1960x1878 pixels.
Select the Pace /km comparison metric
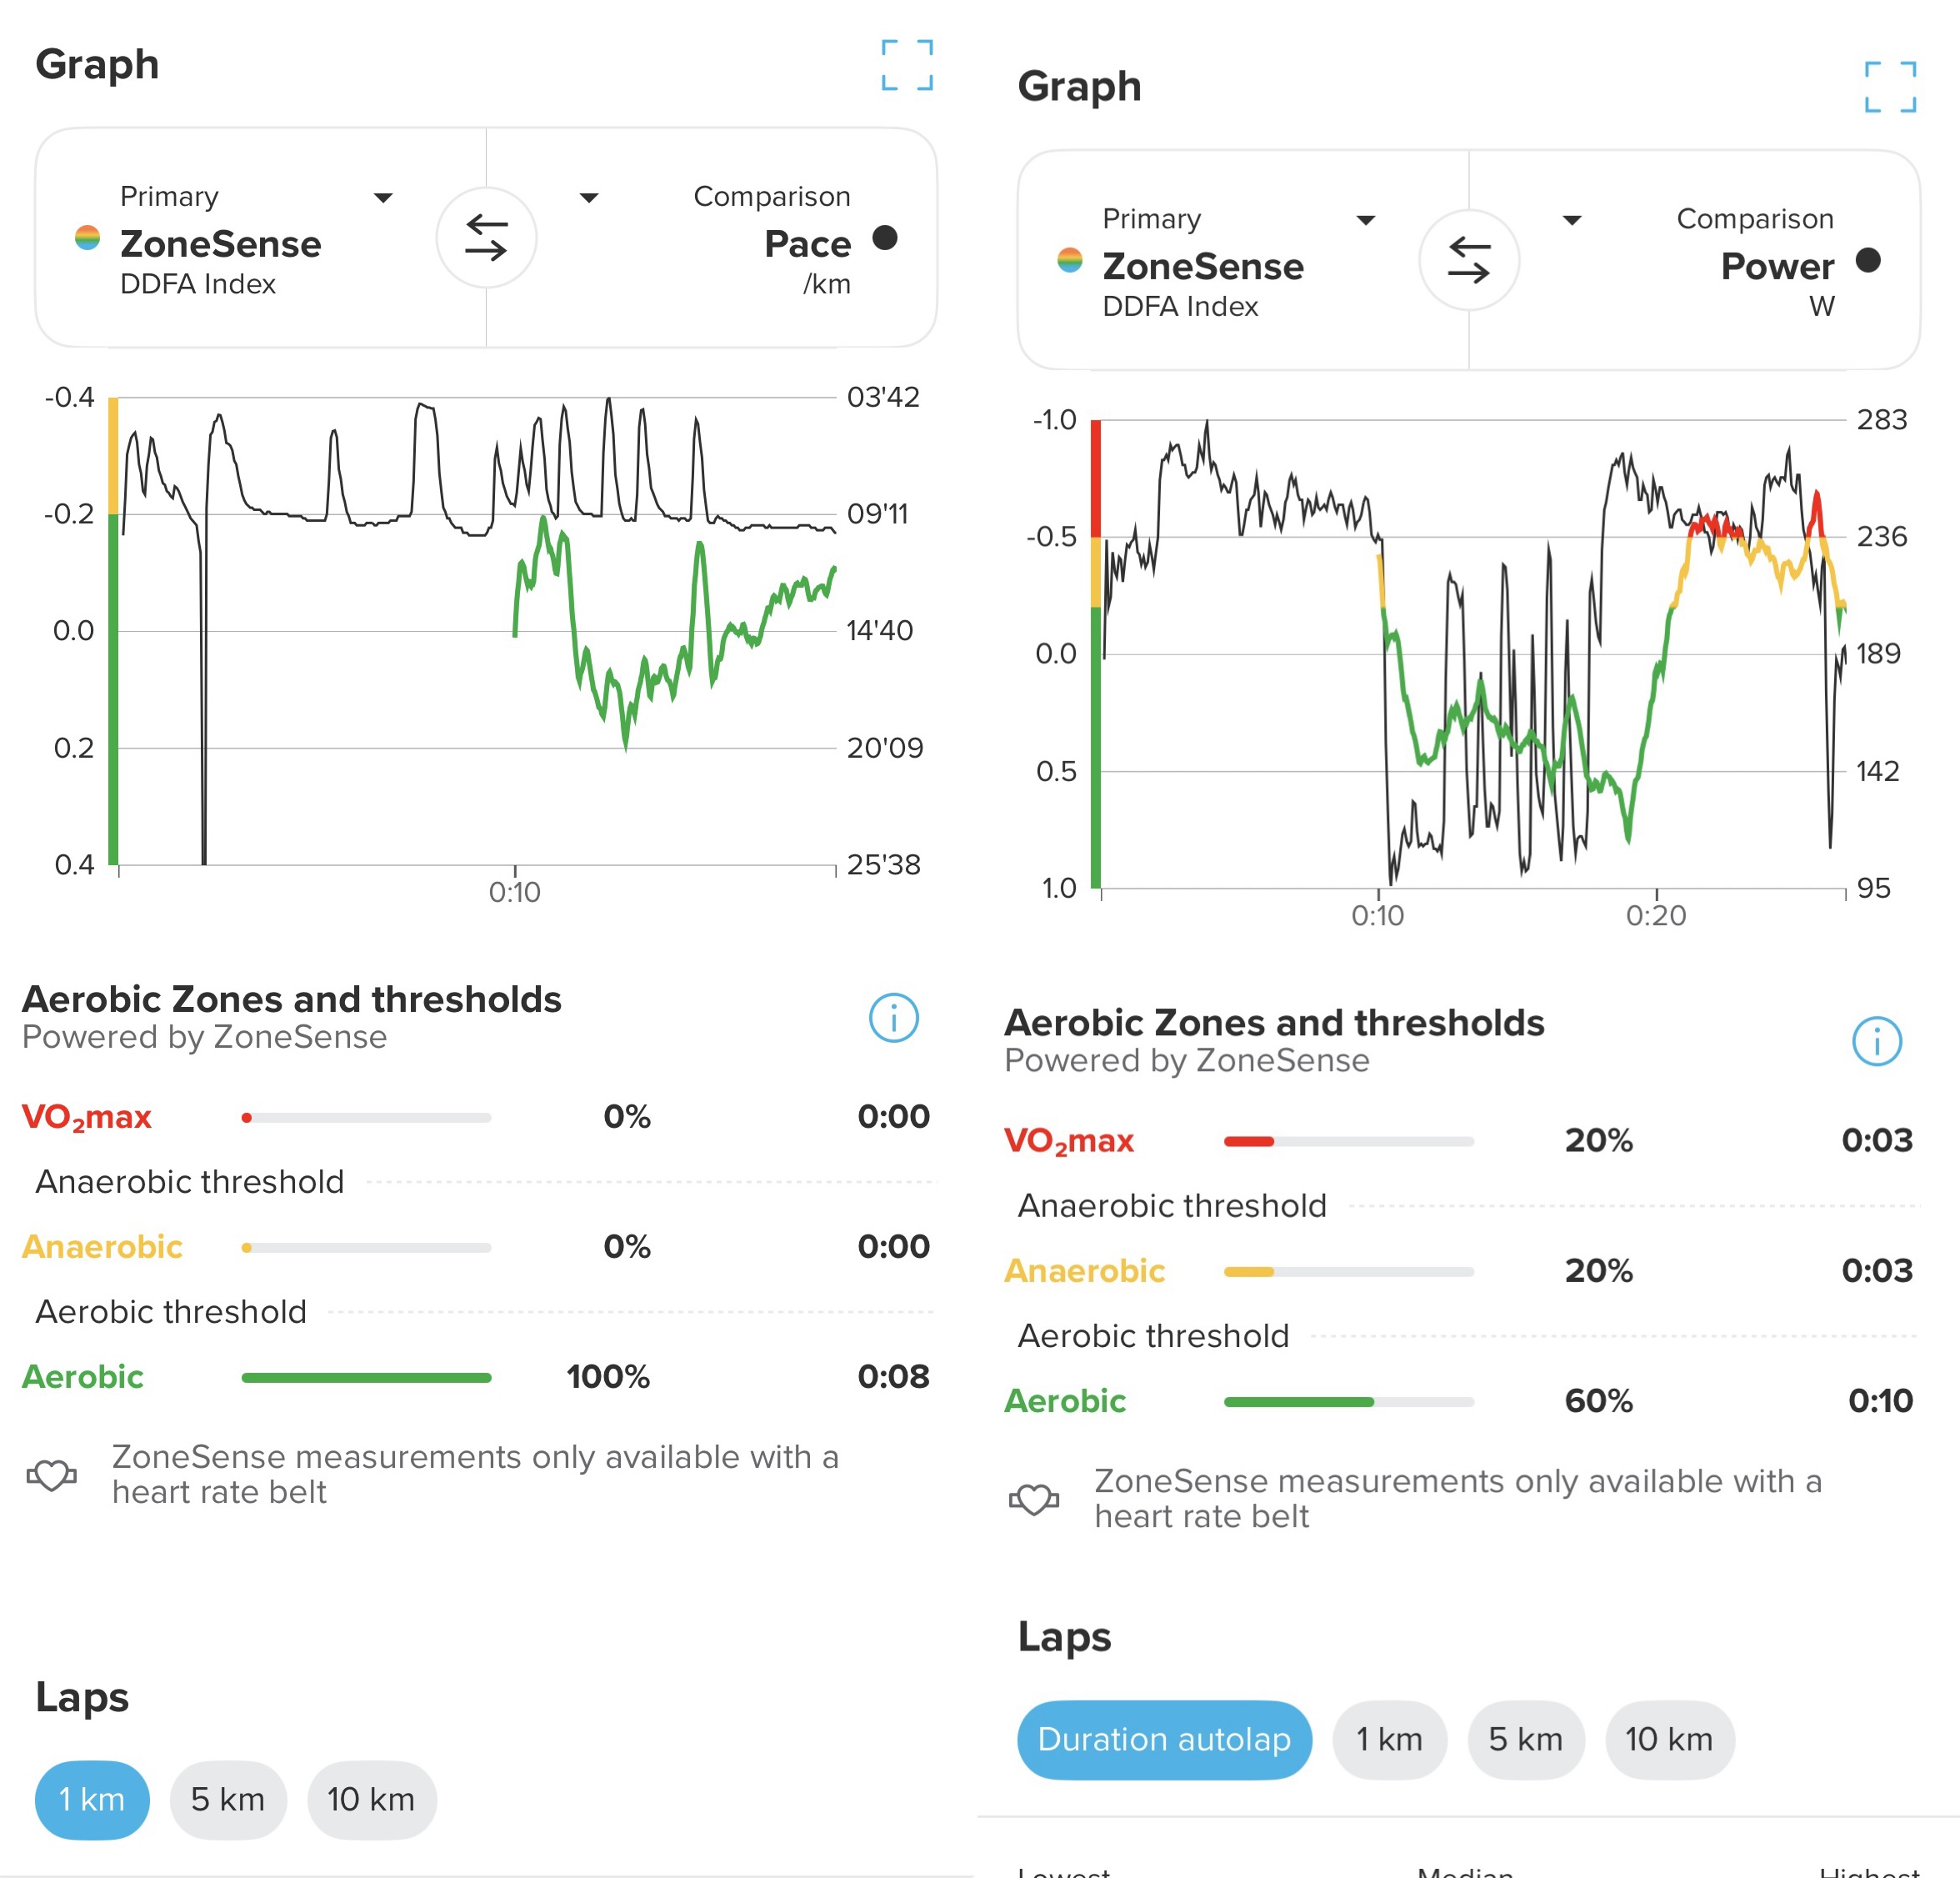pos(772,240)
